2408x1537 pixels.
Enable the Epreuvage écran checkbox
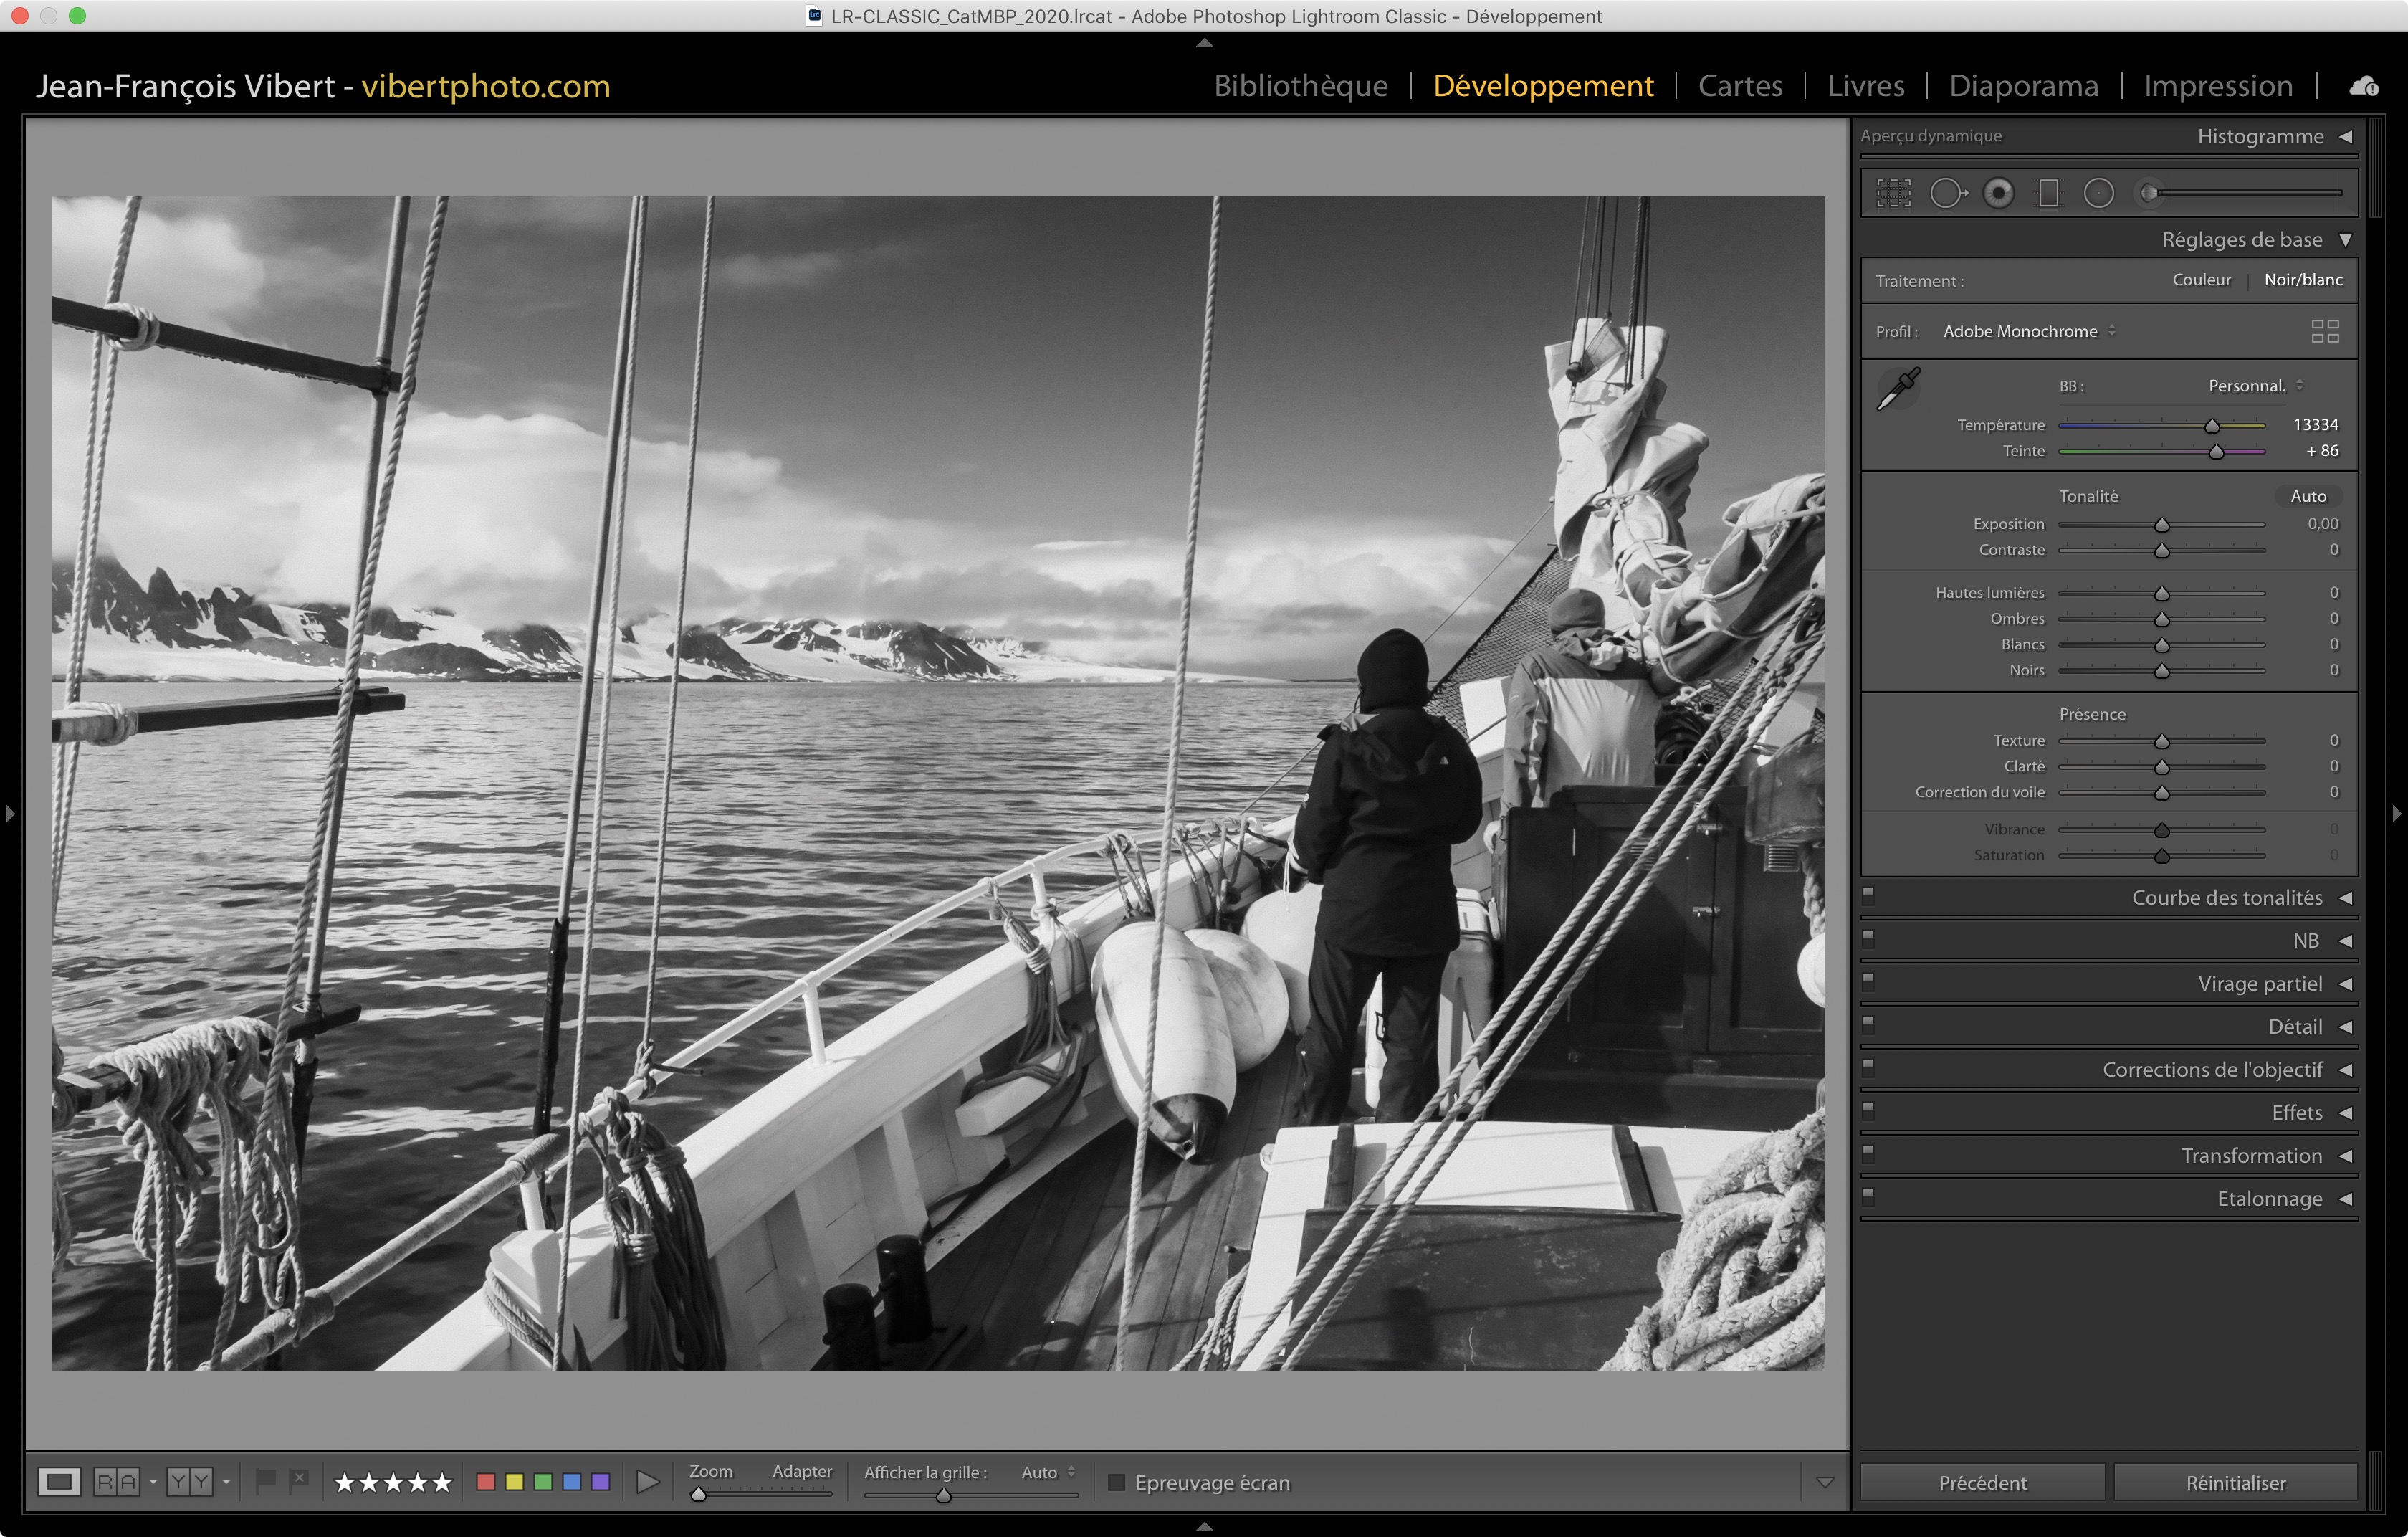point(1117,1482)
